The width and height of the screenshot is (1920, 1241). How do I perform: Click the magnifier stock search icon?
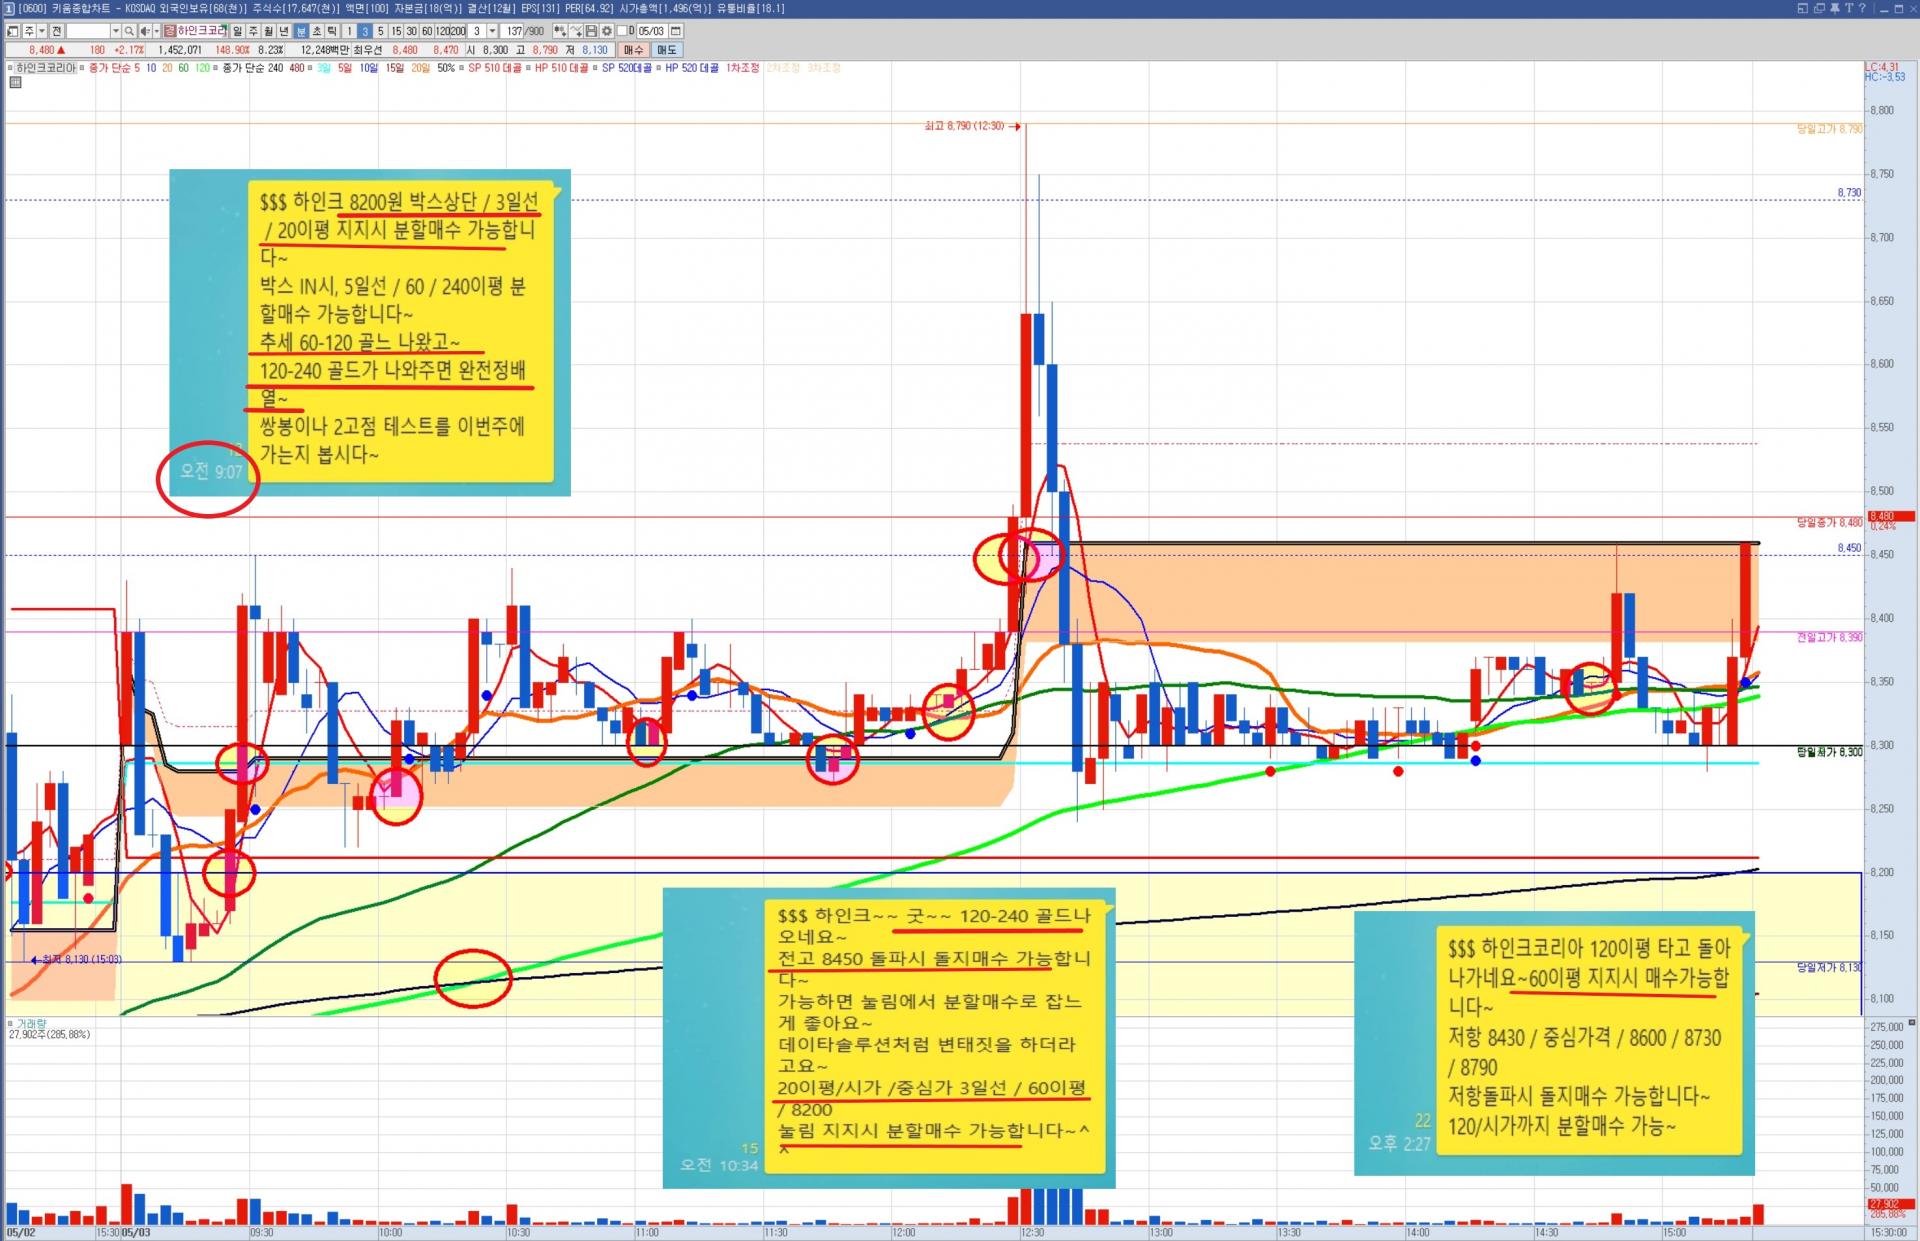click(129, 31)
